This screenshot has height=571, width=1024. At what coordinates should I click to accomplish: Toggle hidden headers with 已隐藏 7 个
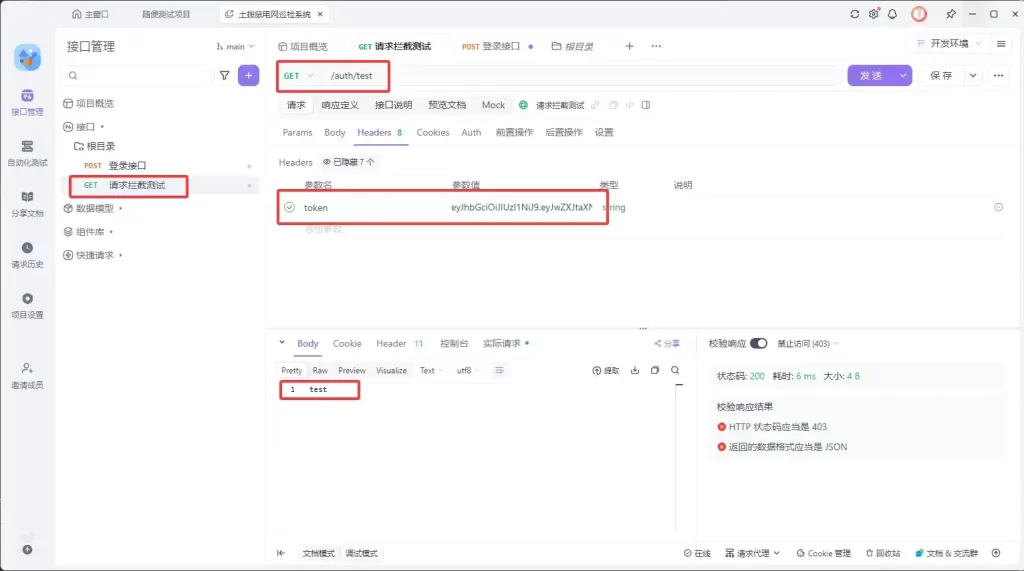point(349,162)
